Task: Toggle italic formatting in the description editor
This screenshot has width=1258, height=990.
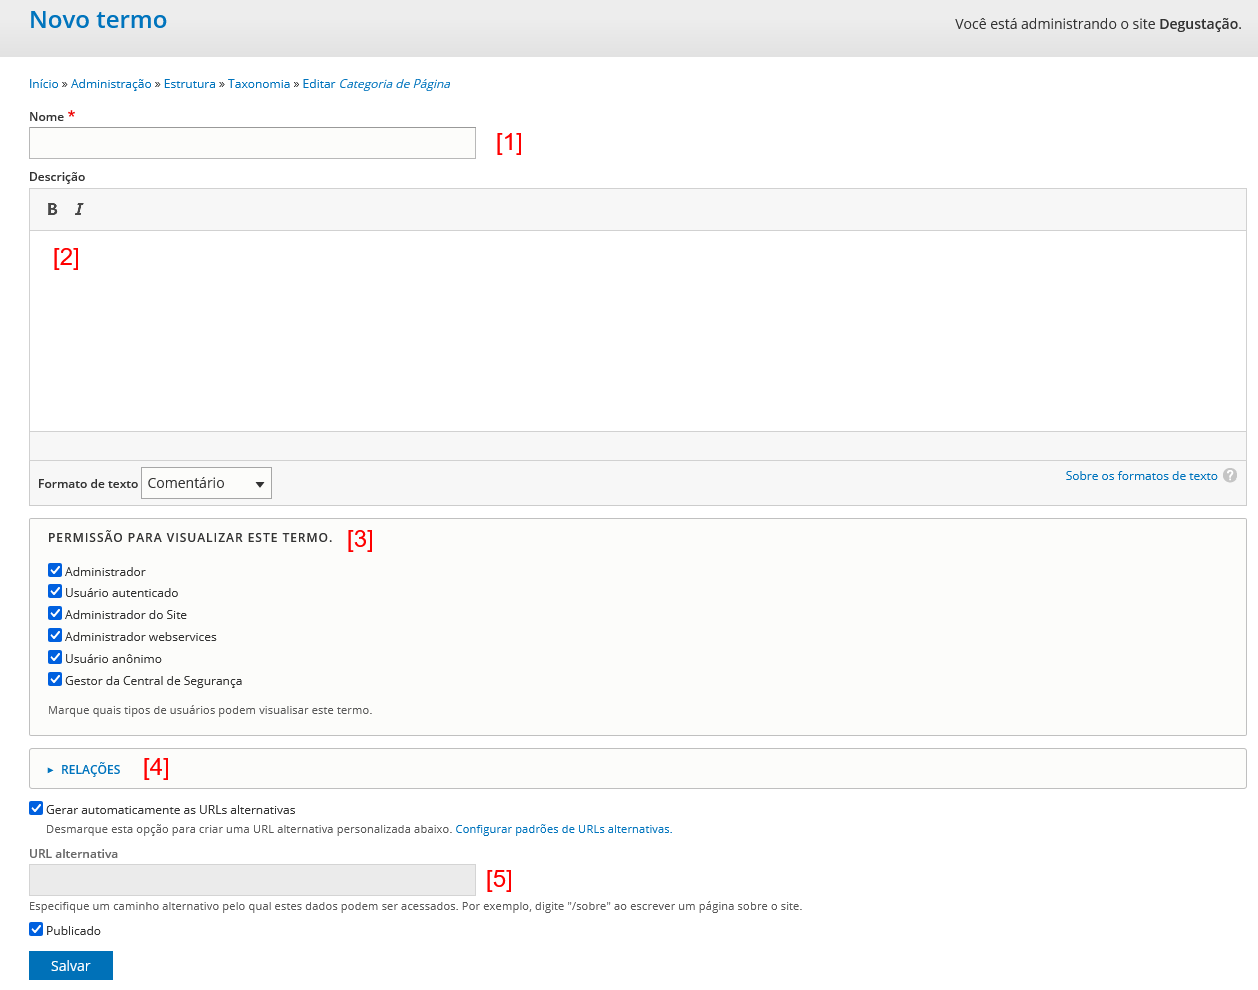Action: pyautogui.click(x=79, y=209)
